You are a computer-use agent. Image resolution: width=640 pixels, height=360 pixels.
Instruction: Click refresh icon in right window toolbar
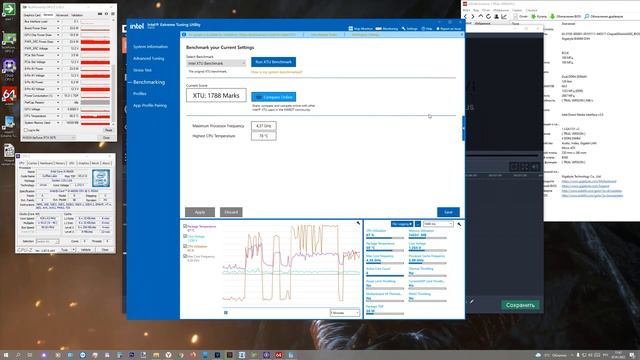coord(489,16)
